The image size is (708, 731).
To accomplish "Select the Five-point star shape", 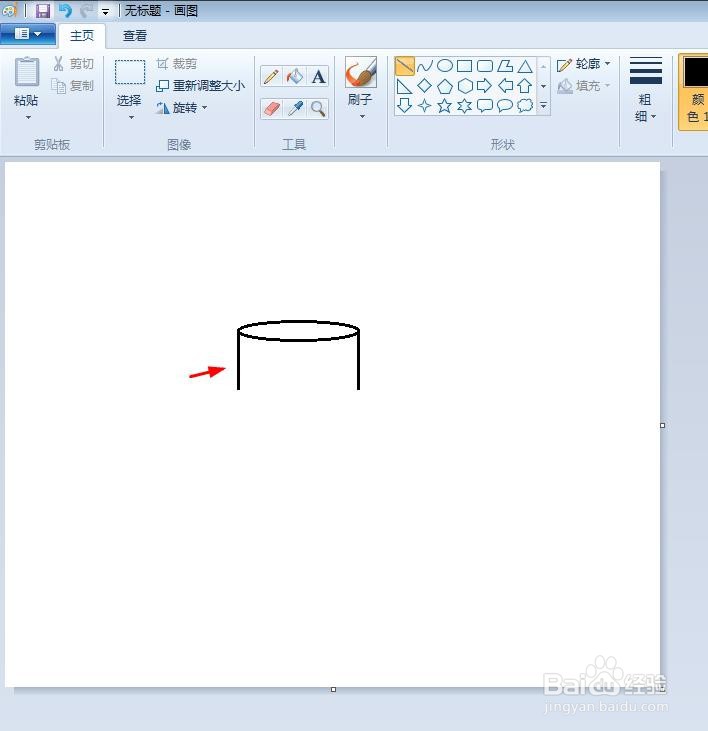I will pos(445,106).
